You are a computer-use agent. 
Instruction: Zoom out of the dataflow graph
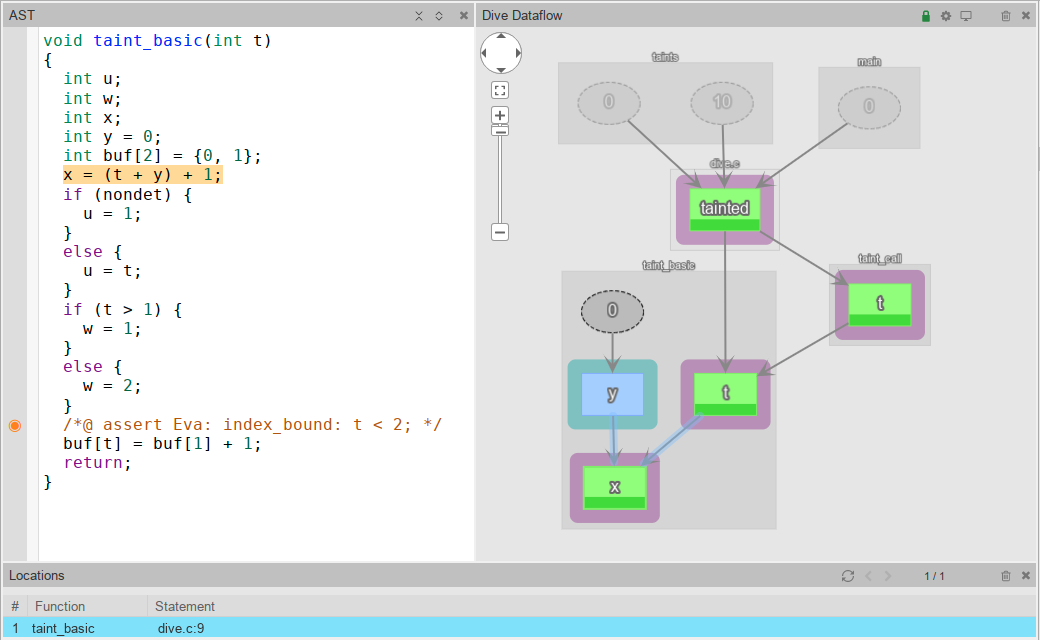[500, 232]
